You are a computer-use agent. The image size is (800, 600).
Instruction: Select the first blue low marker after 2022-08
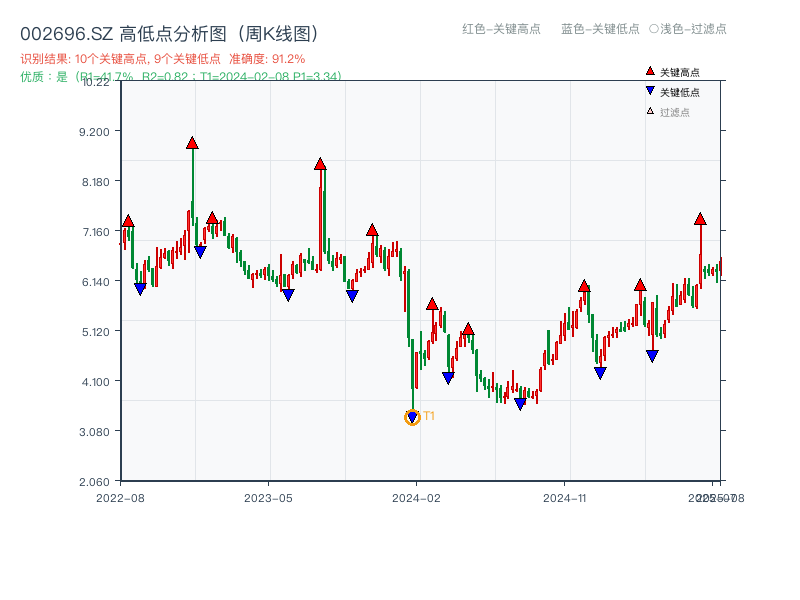pos(140,289)
